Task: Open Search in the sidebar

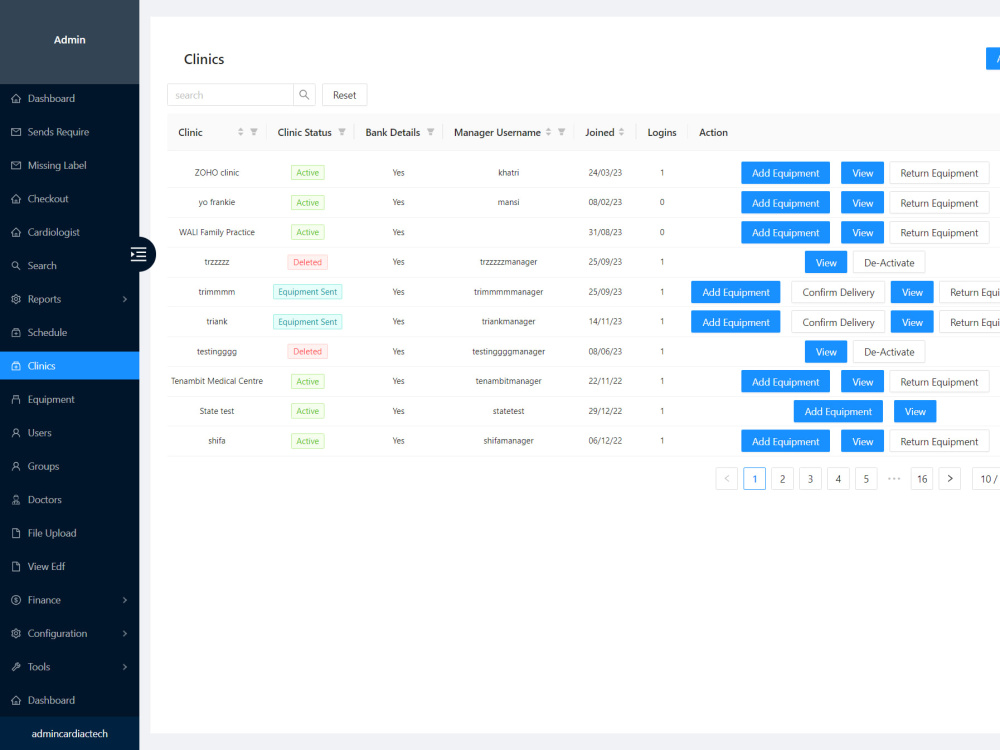Action: [70, 265]
